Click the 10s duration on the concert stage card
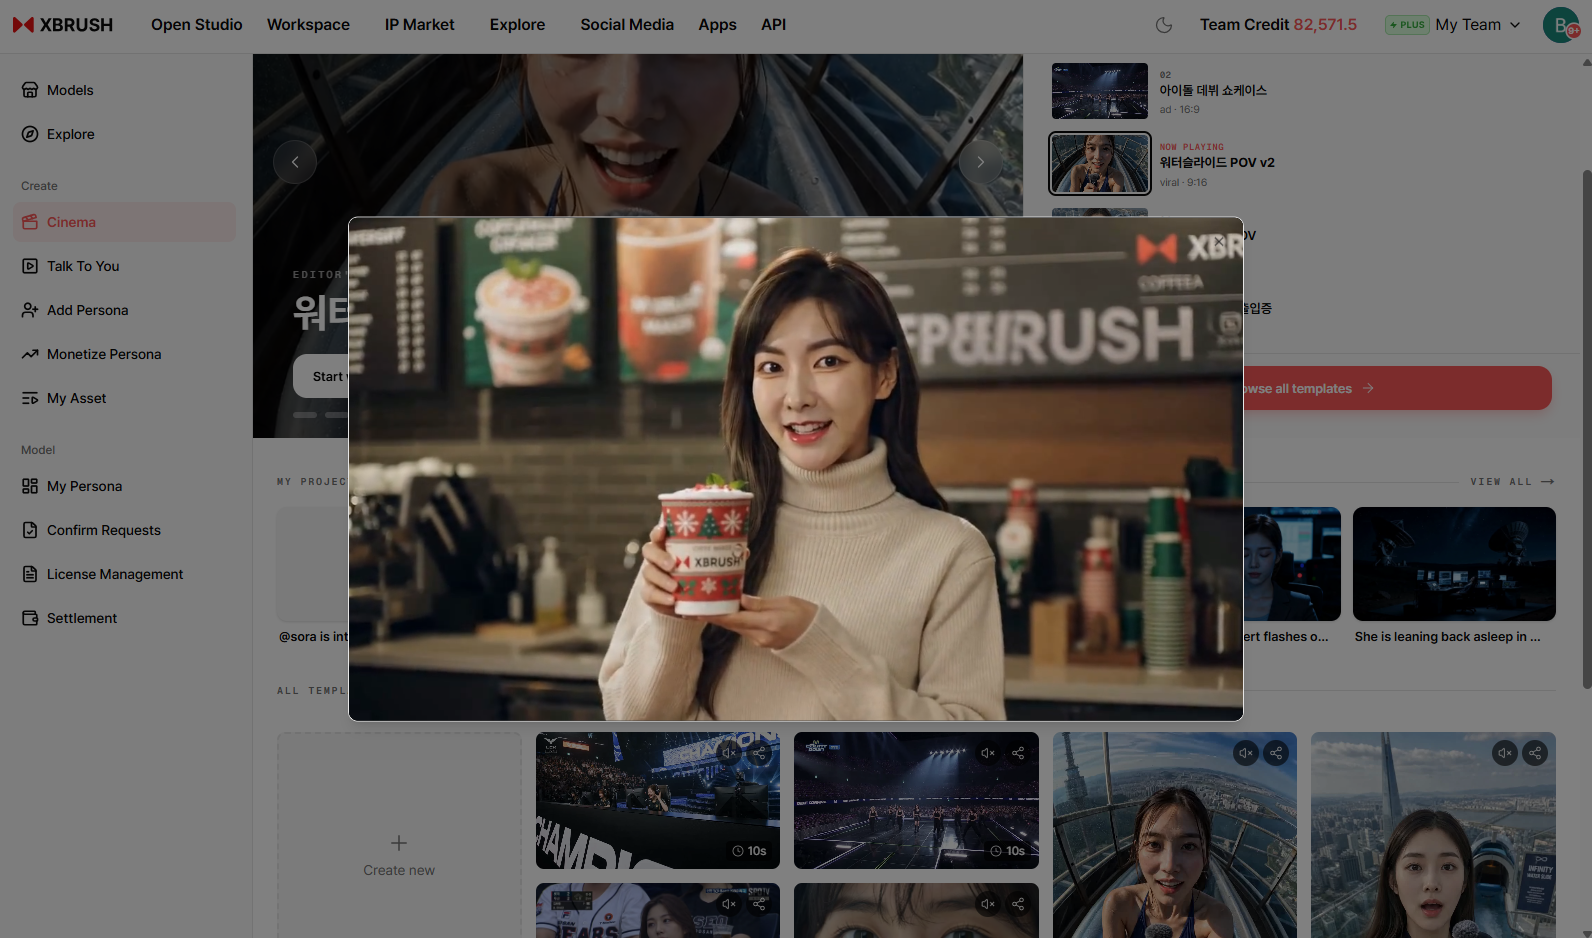1592x938 pixels. click(x=1007, y=851)
